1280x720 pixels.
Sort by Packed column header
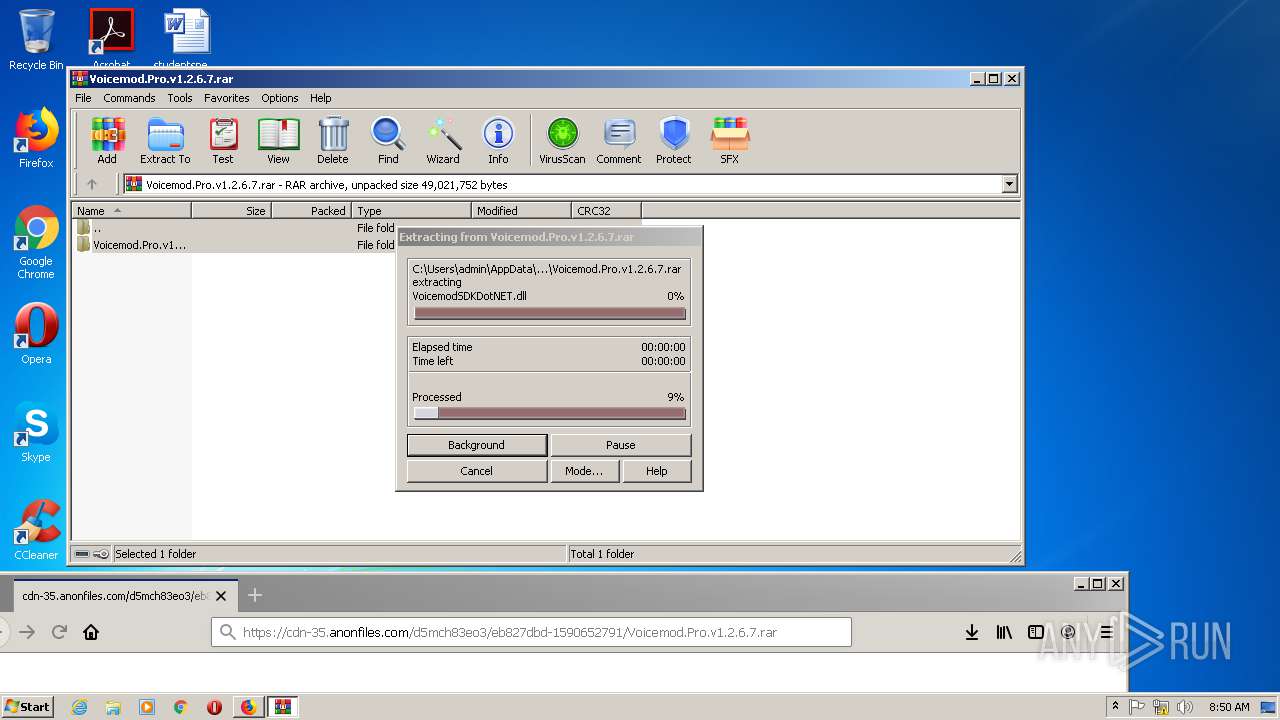(x=311, y=210)
